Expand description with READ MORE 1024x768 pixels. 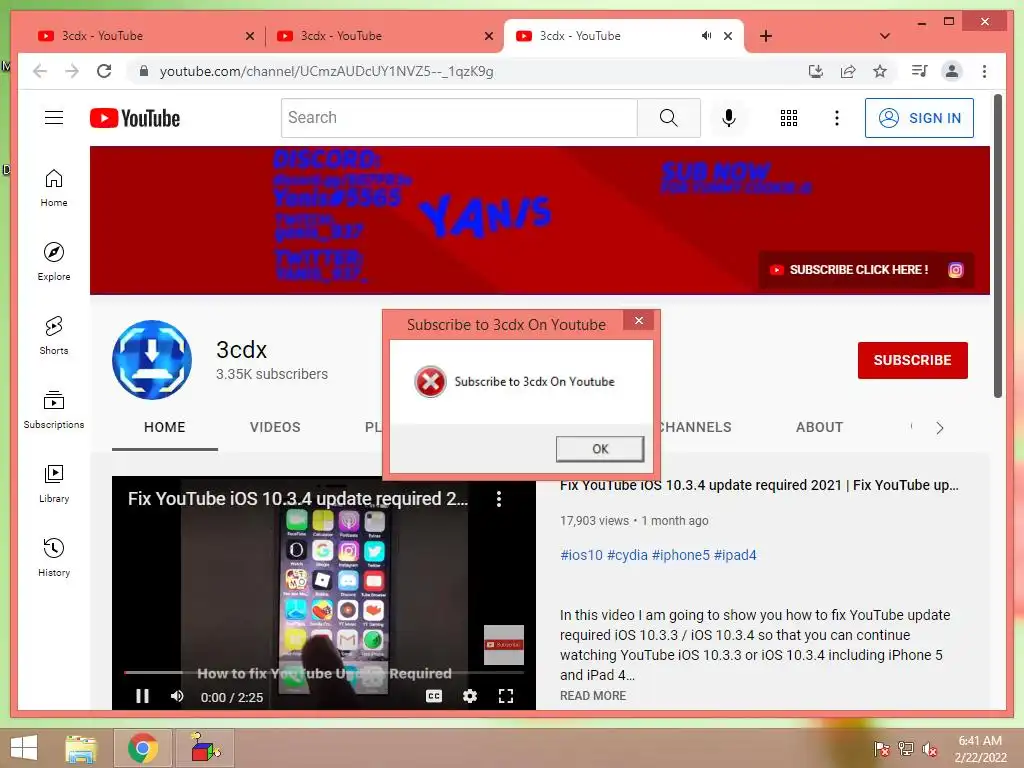click(593, 696)
